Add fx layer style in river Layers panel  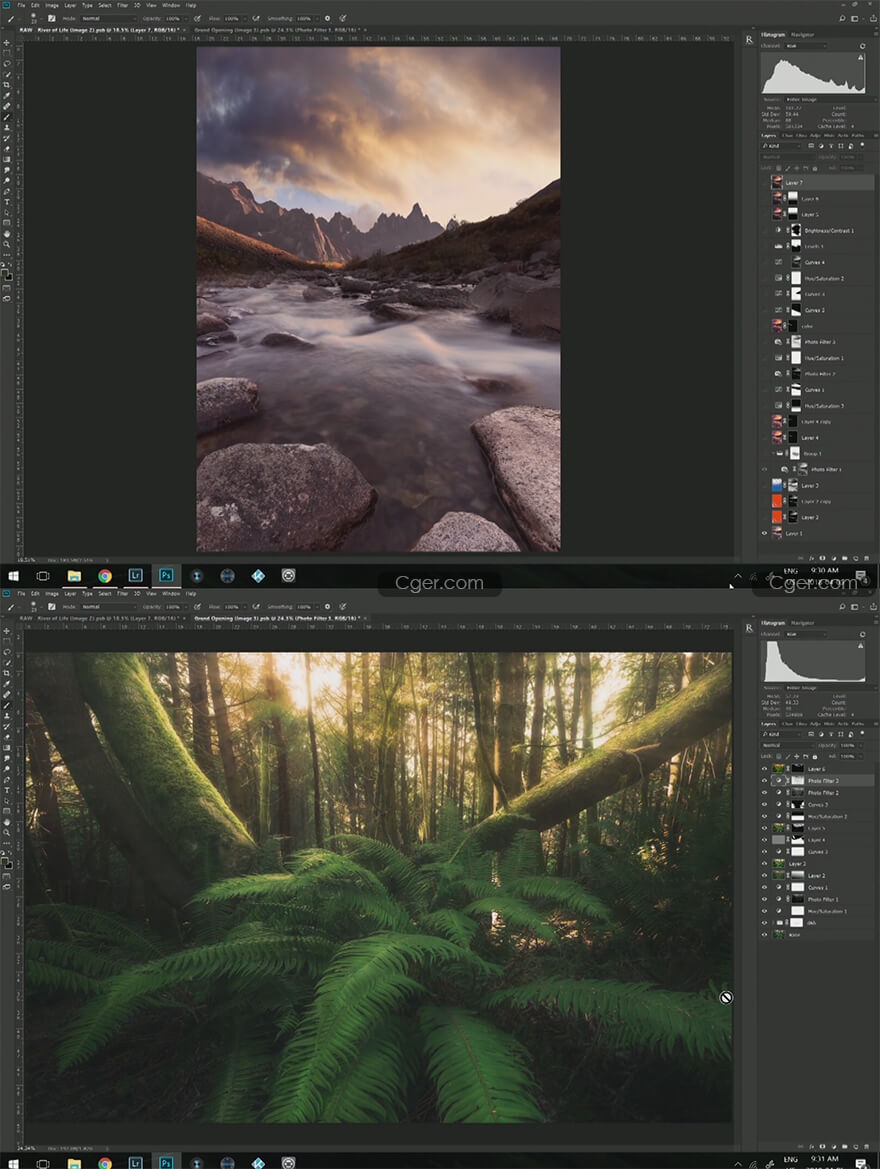tap(811, 558)
